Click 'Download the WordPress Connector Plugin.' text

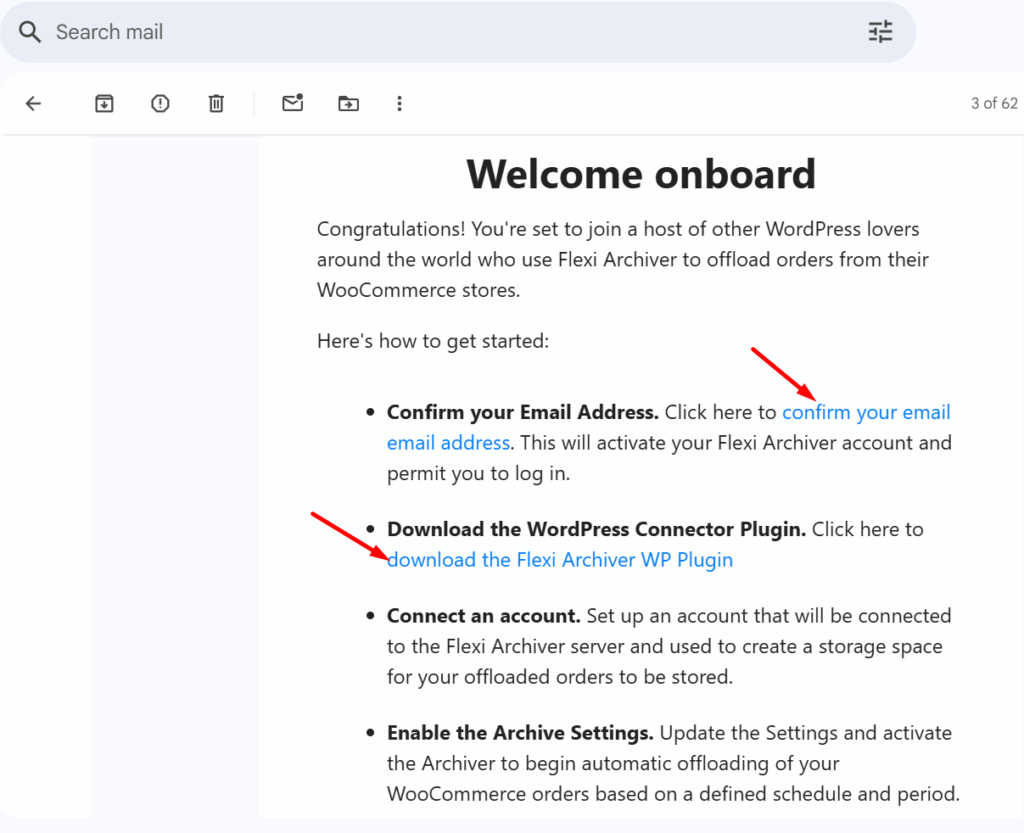pyautogui.click(x=596, y=529)
